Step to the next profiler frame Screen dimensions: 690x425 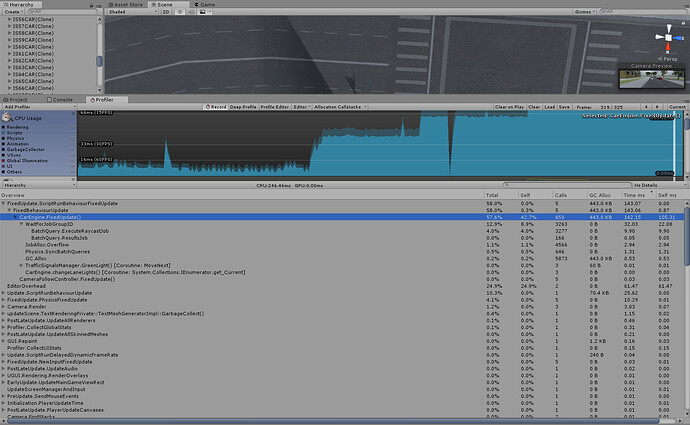(657, 107)
